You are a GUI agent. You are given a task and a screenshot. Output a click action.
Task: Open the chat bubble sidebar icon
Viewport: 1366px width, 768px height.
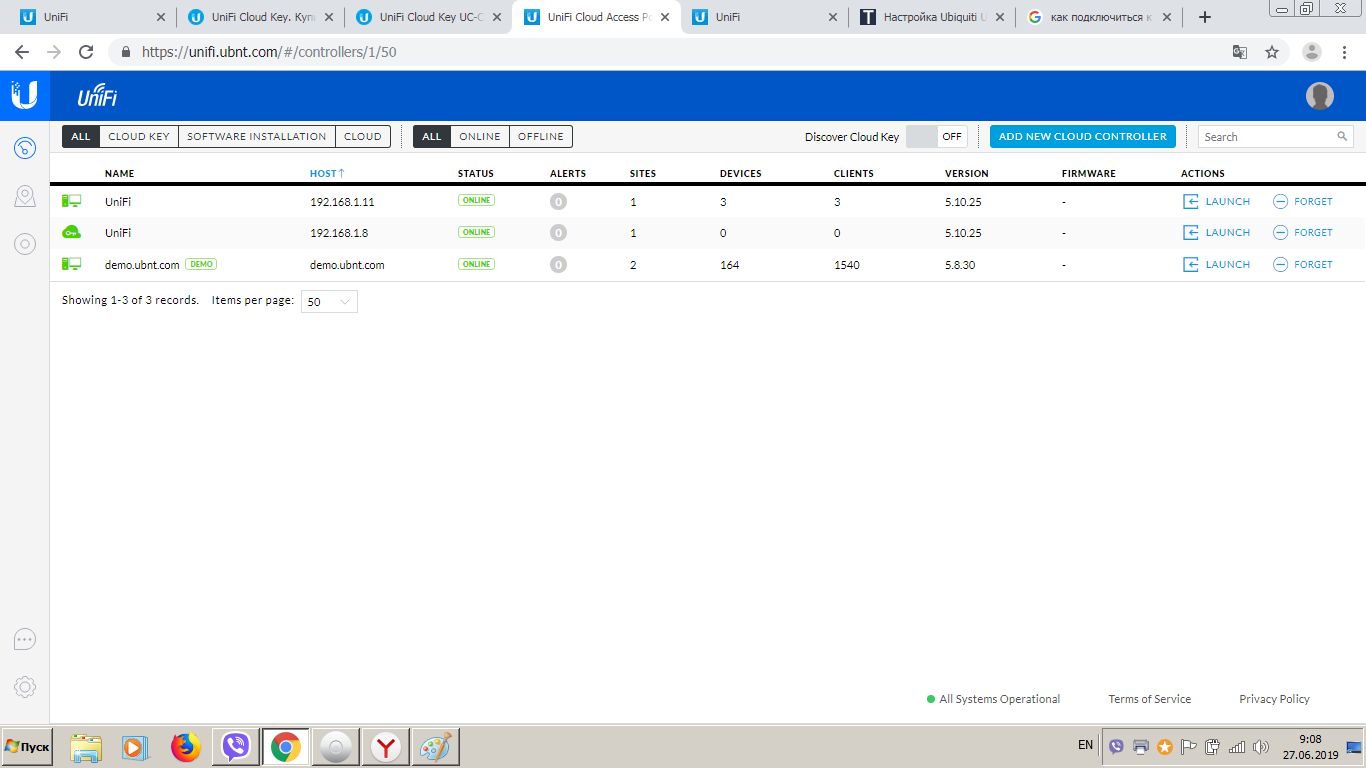pos(25,639)
